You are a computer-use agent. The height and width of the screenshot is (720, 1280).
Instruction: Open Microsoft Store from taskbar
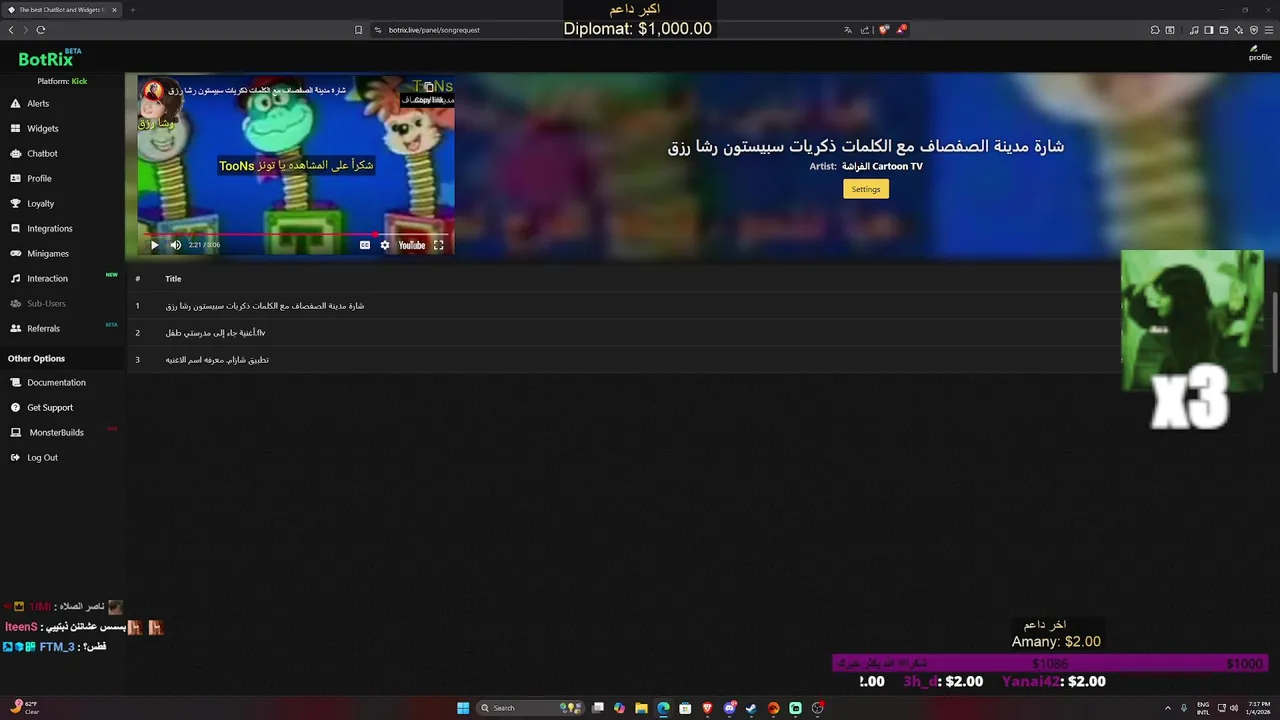(685, 708)
